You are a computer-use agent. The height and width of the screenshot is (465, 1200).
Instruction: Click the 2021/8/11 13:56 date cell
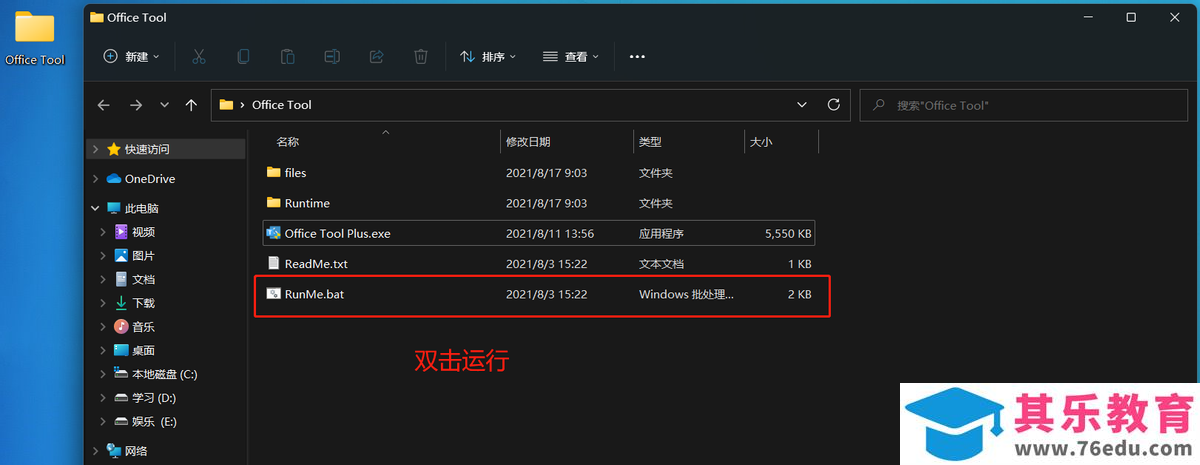(550, 234)
